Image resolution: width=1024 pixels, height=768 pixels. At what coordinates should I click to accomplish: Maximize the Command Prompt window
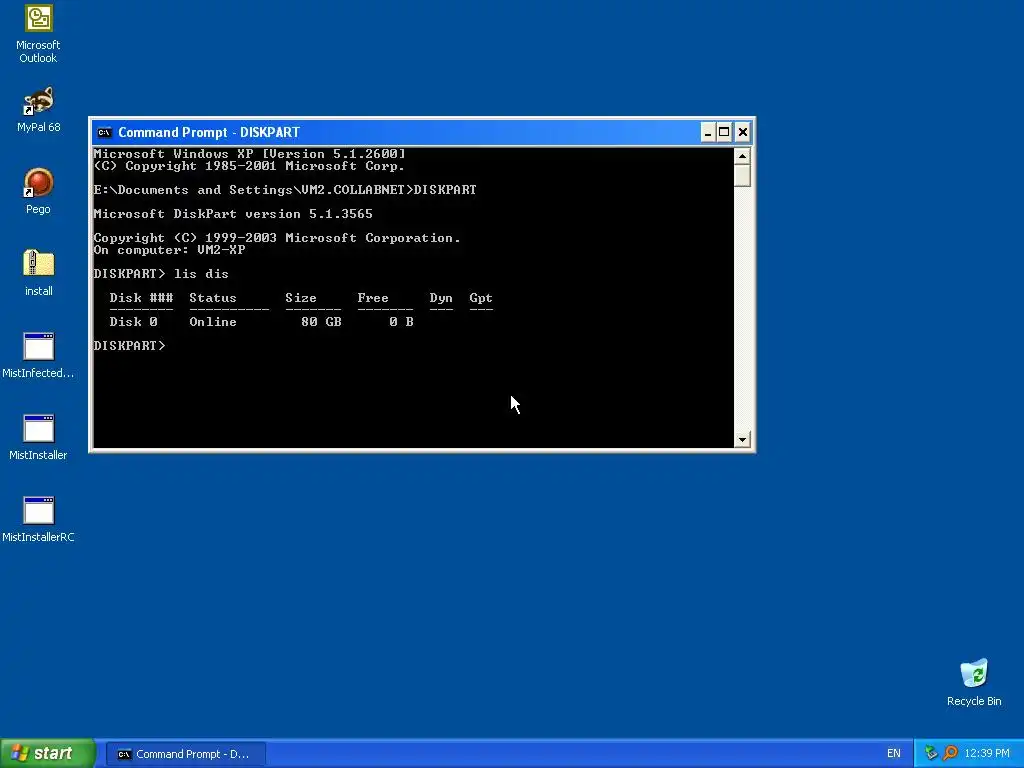point(724,133)
